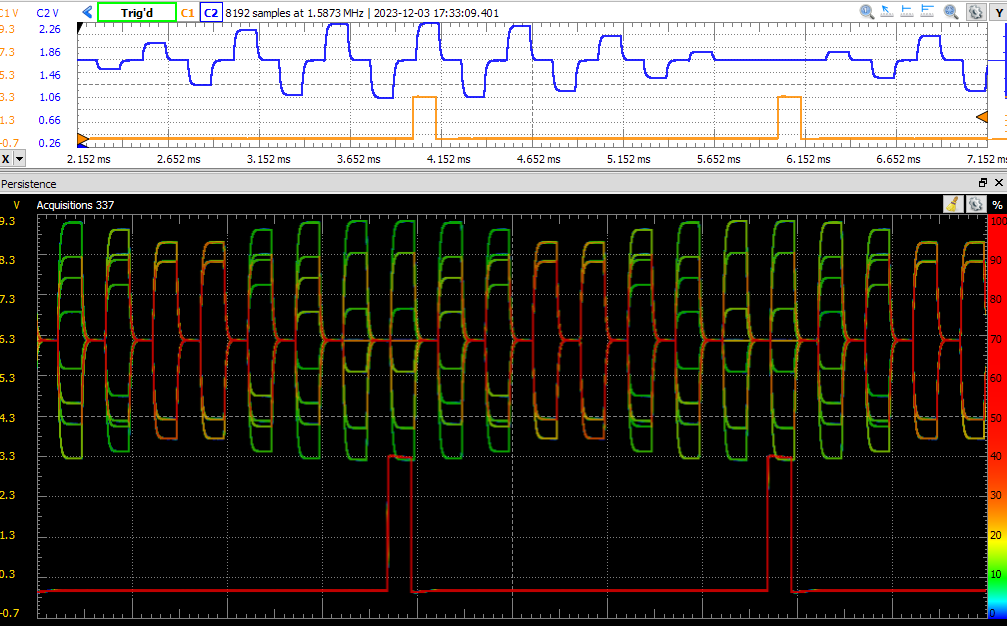
Task: Click the sample rate info text
Action: pyautogui.click(x=294, y=13)
